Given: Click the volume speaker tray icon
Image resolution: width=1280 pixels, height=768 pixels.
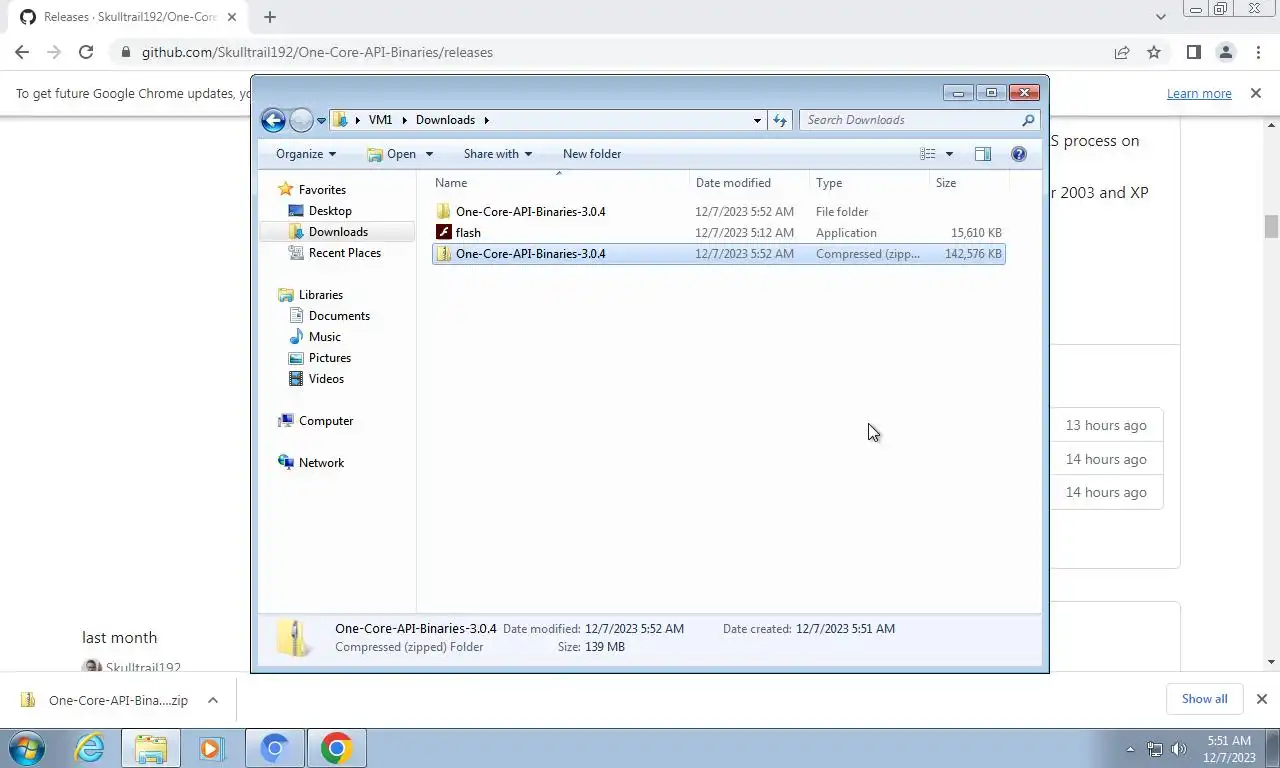Looking at the screenshot, I should 1178,749.
